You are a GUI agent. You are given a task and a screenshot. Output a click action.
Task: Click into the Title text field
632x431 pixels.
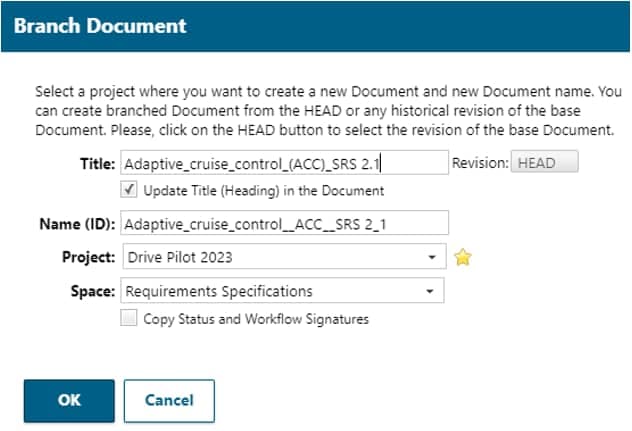coord(283,163)
